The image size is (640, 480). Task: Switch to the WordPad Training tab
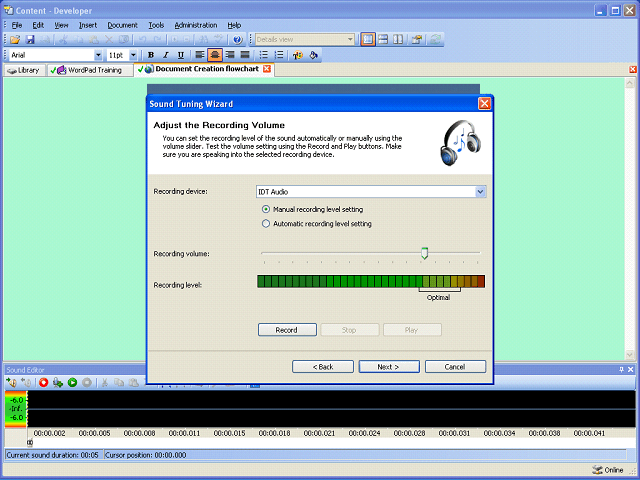point(90,70)
